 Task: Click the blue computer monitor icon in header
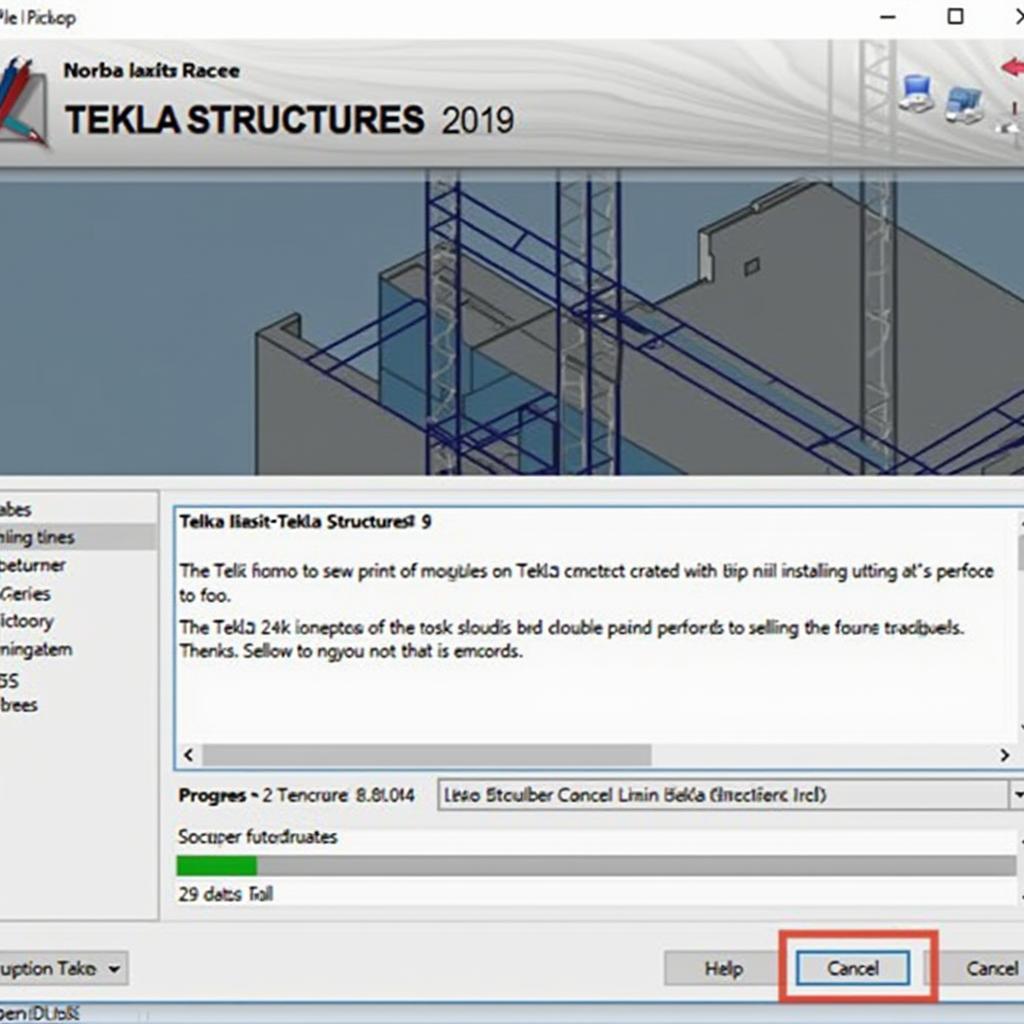tap(916, 94)
